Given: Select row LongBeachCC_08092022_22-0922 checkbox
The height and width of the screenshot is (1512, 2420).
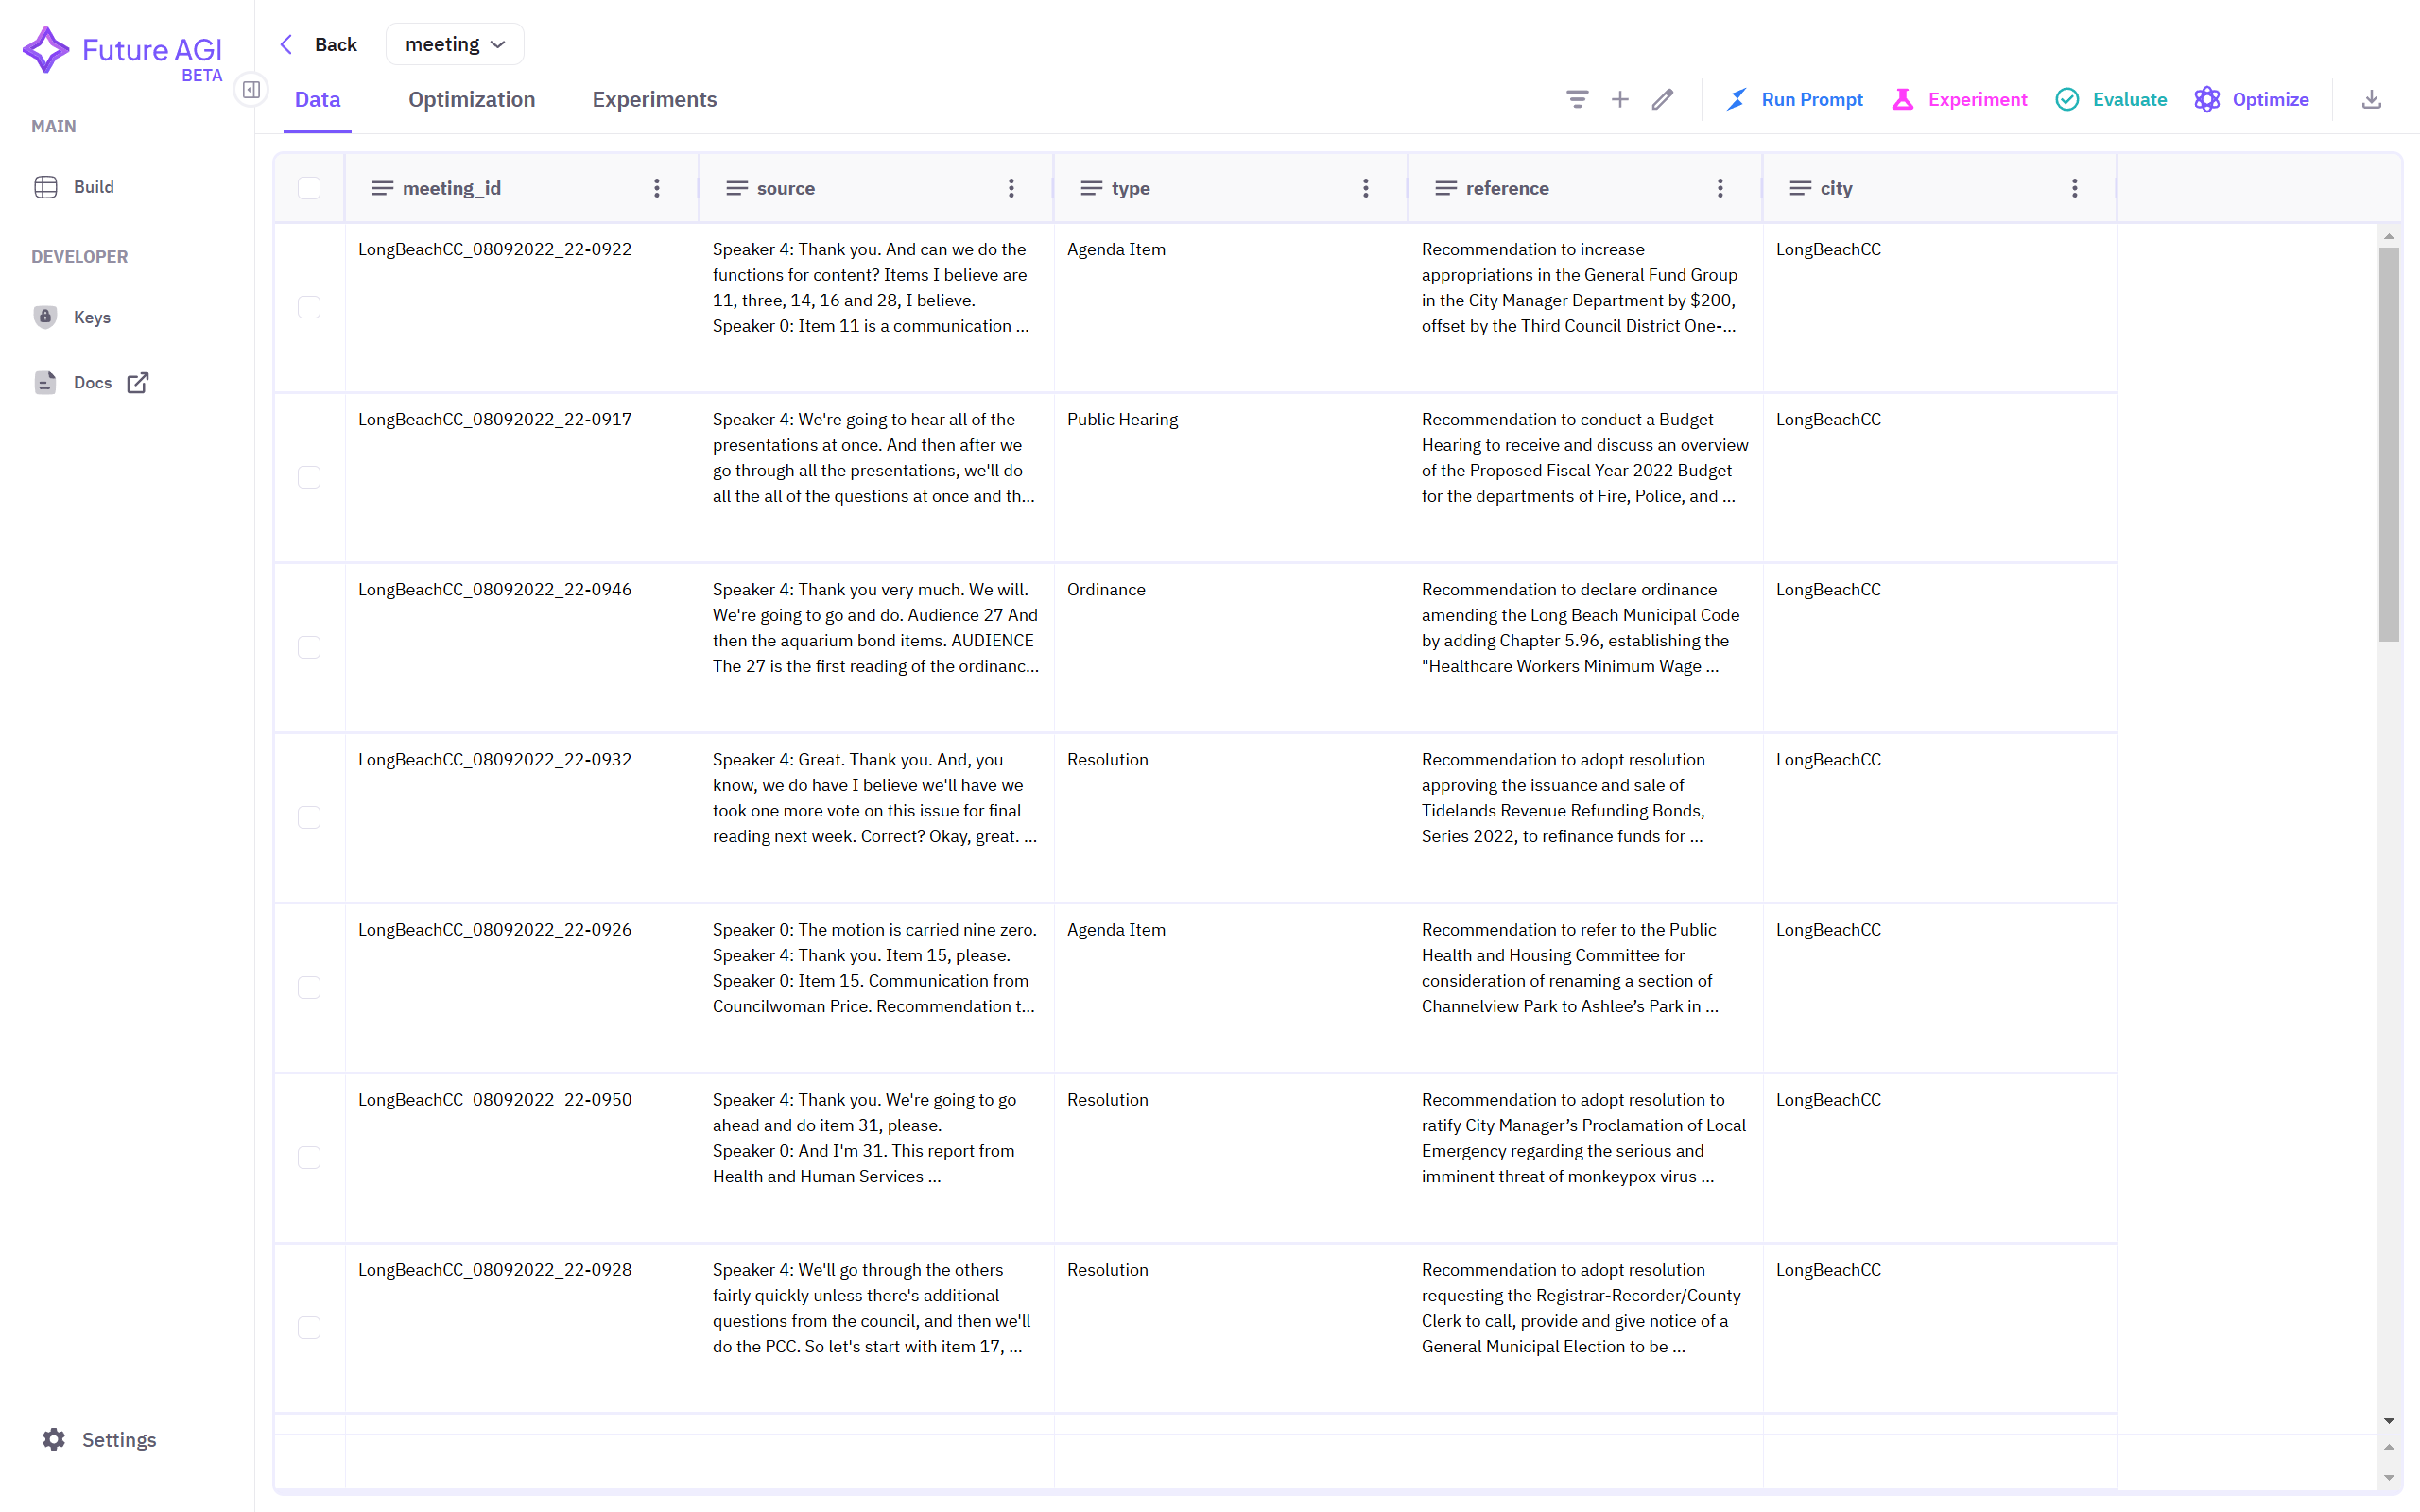Looking at the screenshot, I should coord(309,307).
